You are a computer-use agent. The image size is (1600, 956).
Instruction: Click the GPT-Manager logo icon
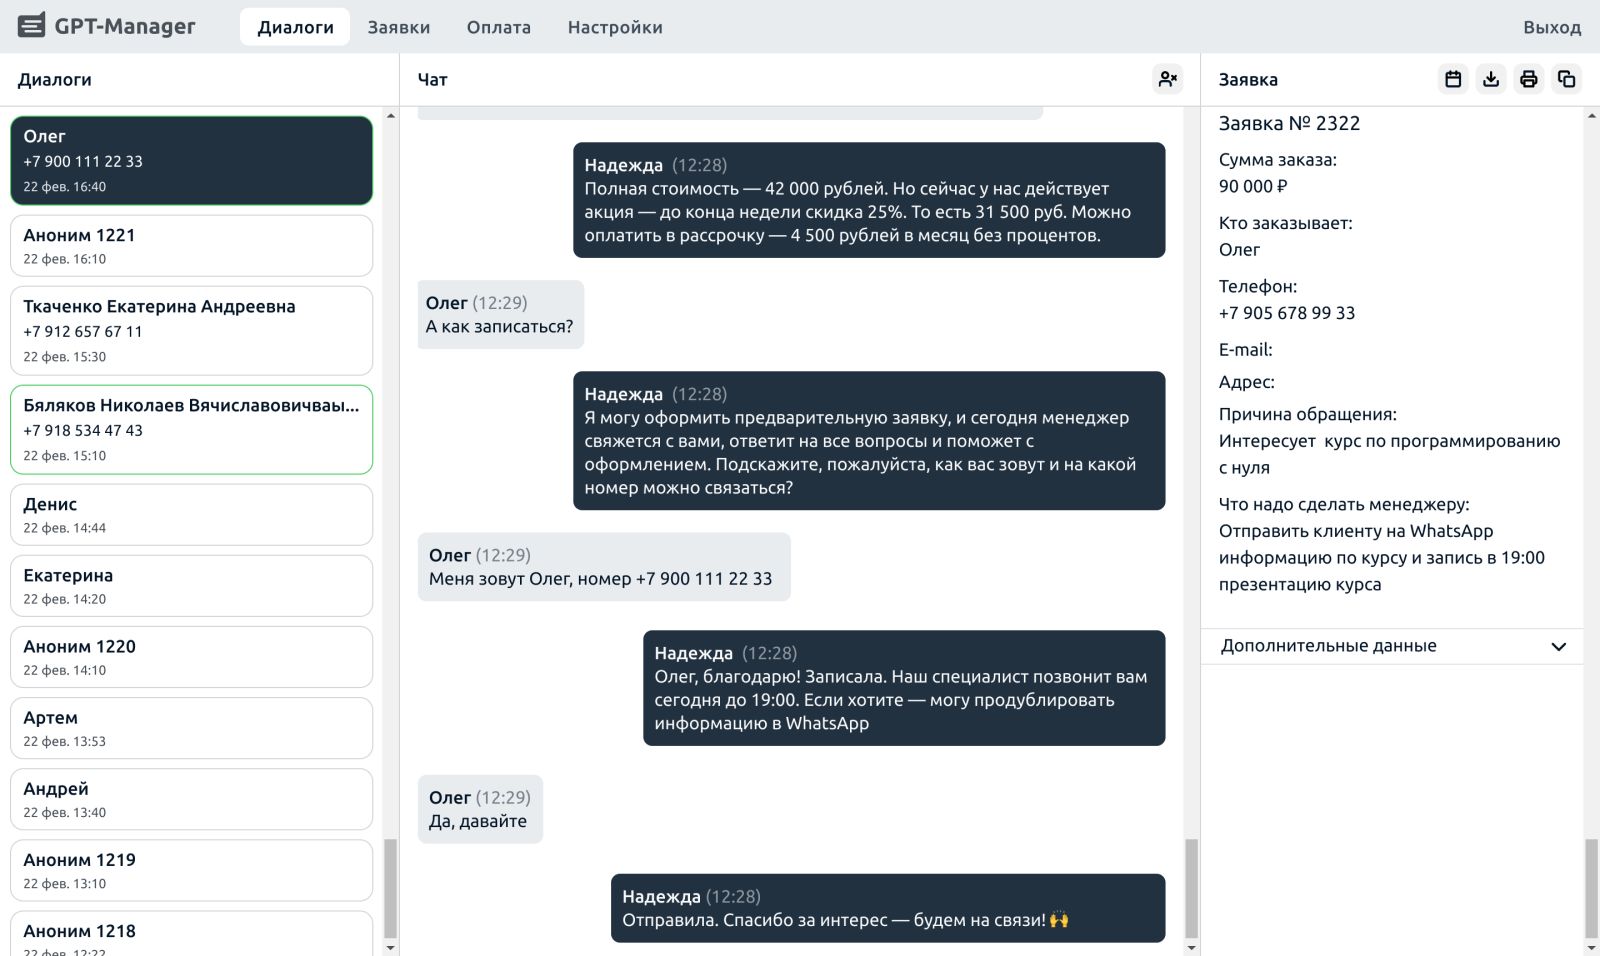[x=32, y=26]
